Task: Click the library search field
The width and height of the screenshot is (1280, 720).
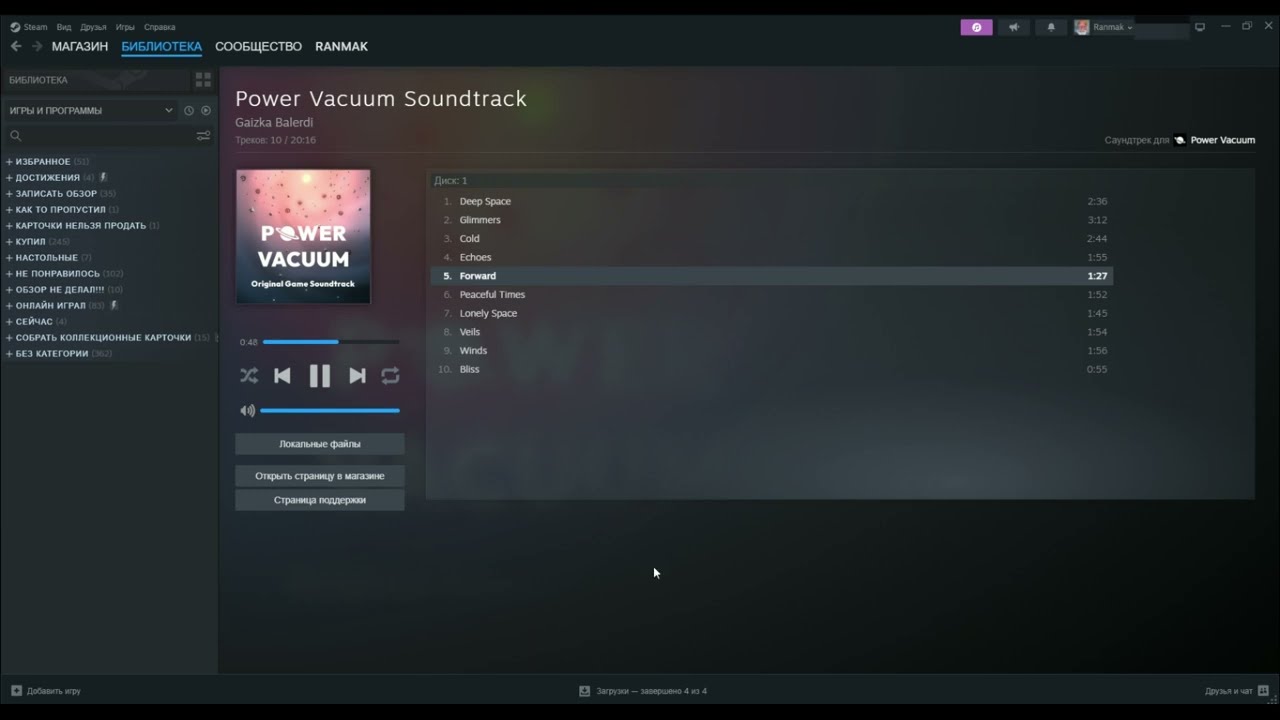Action: click(x=100, y=136)
